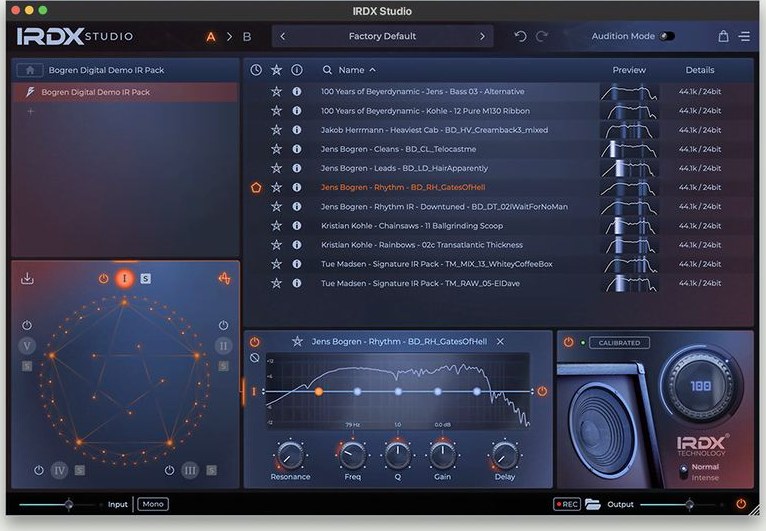Viewport: 766px width, 531px height.
Task: Toggle EQ curve power at right
Action: (542, 391)
